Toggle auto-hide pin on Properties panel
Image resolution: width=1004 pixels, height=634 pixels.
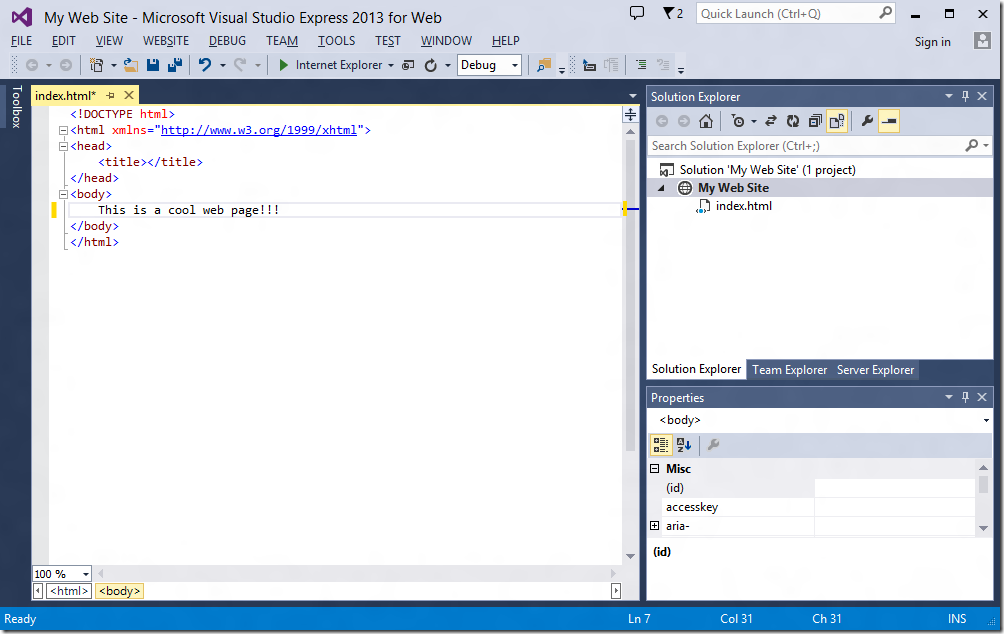pyautogui.click(x=966, y=397)
